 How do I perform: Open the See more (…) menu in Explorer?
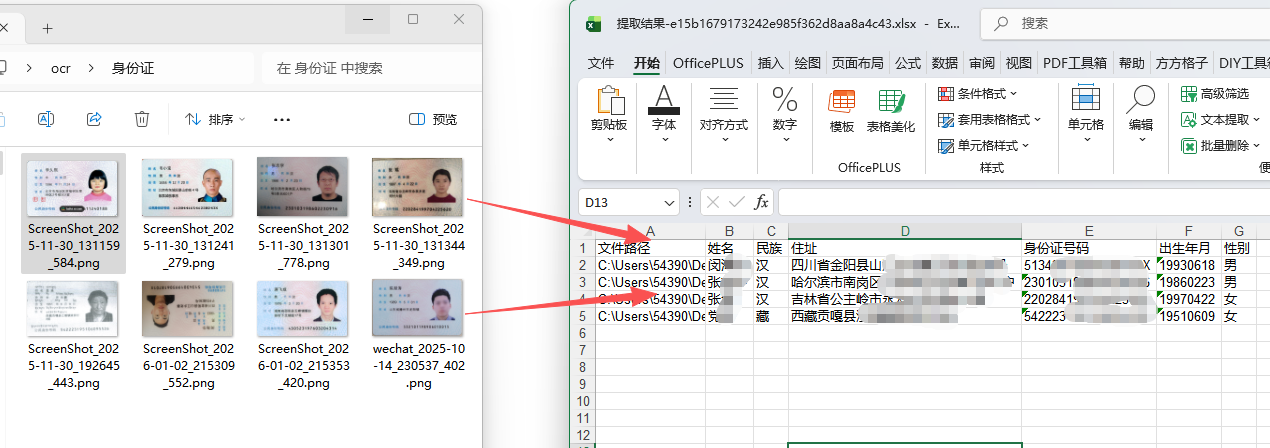pyautogui.click(x=281, y=119)
